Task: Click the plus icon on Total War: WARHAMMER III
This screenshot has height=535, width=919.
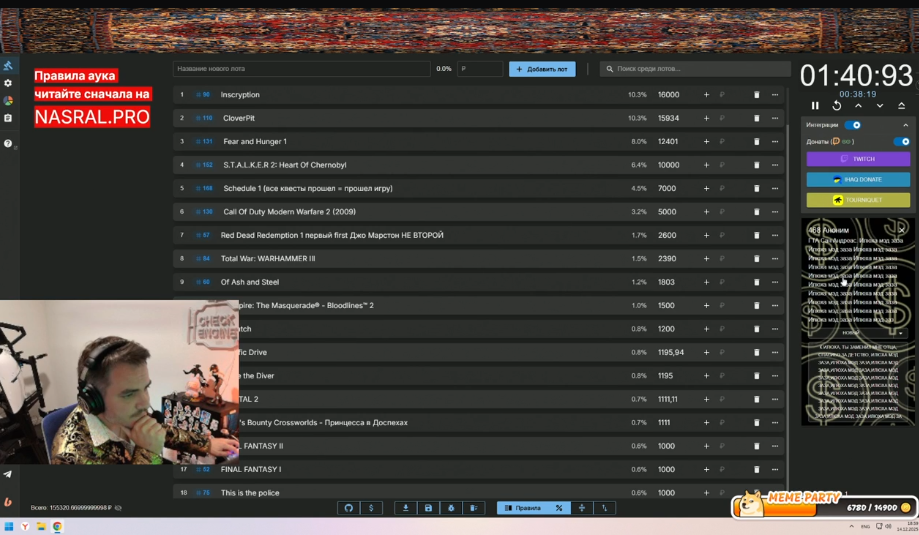Action: tap(706, 258)
